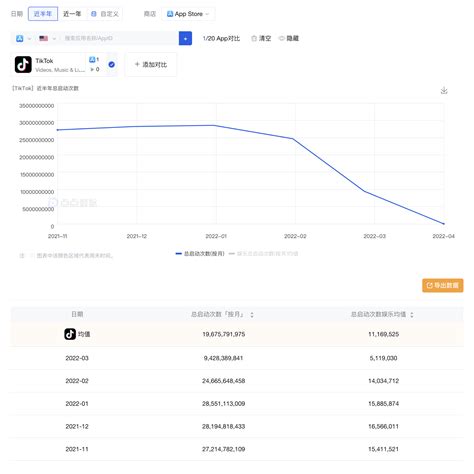Click value 24,665,648,458 in table
Screen dimensions: 474x474
click(224, 381)
